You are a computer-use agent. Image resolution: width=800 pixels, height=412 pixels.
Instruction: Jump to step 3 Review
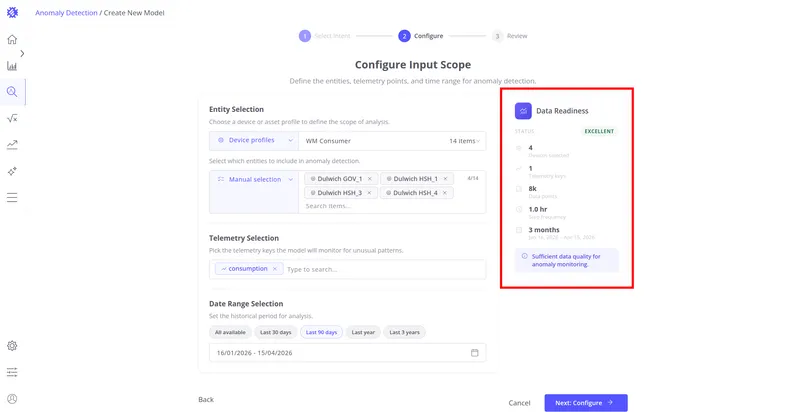pyautogui.click(x=510, y=36)
